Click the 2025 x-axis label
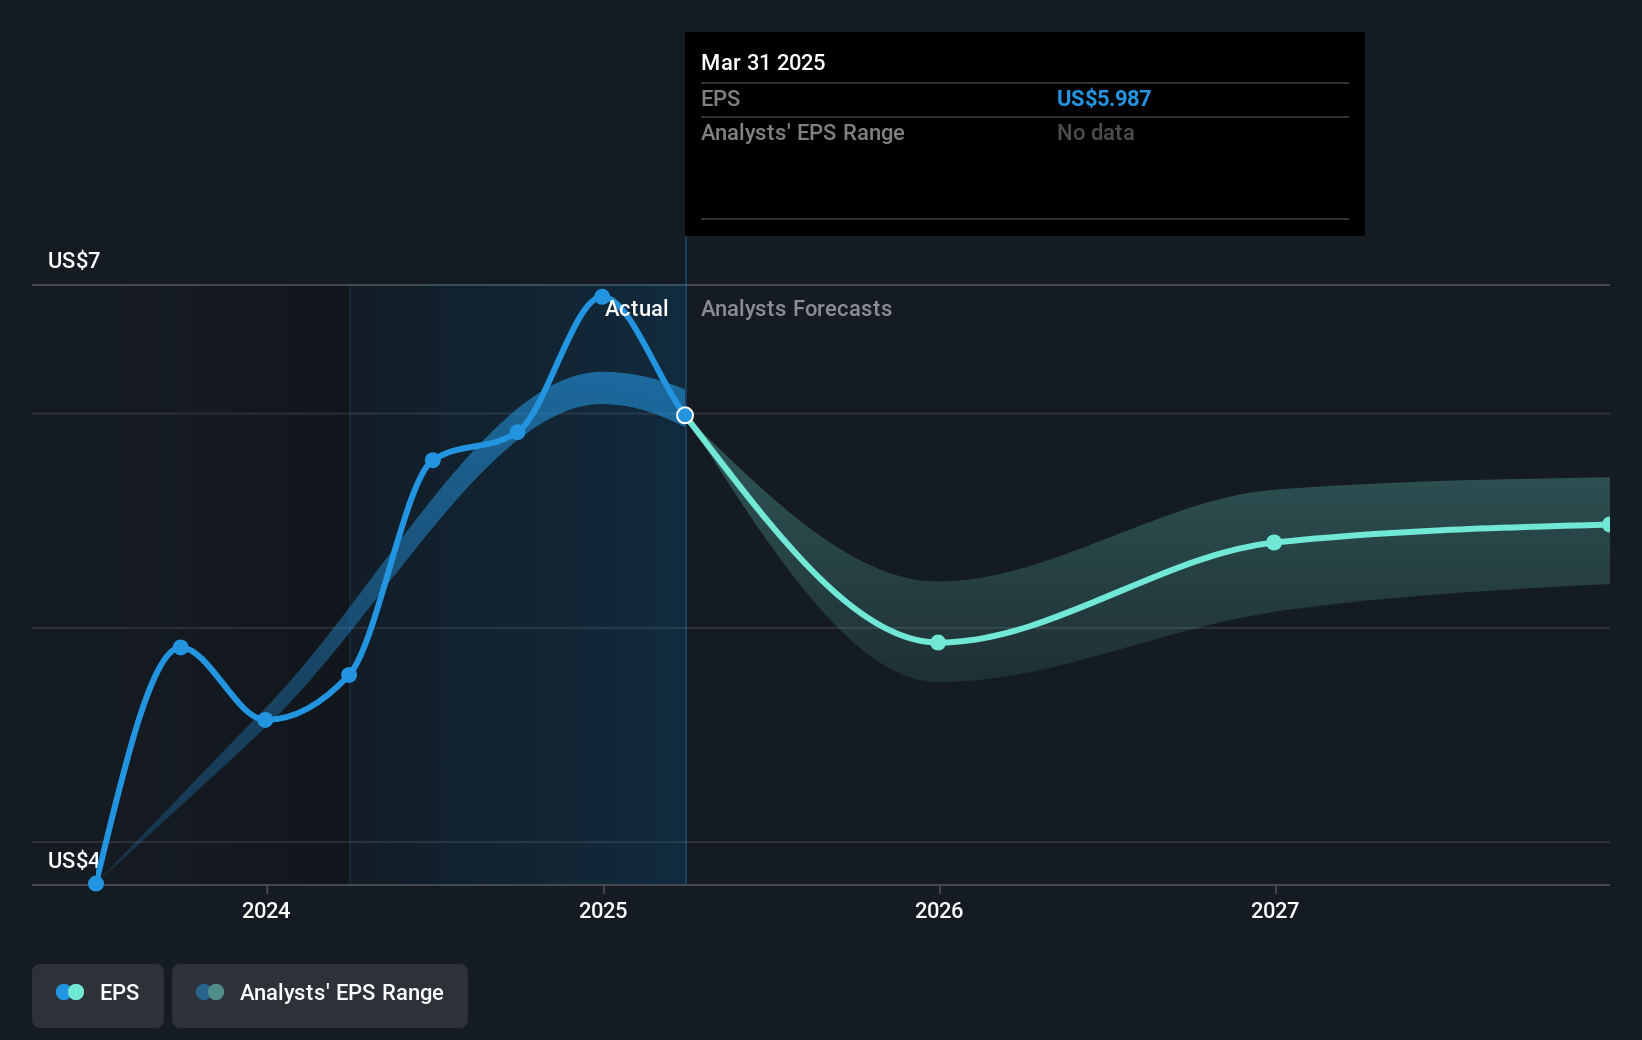 pos(603,910)
